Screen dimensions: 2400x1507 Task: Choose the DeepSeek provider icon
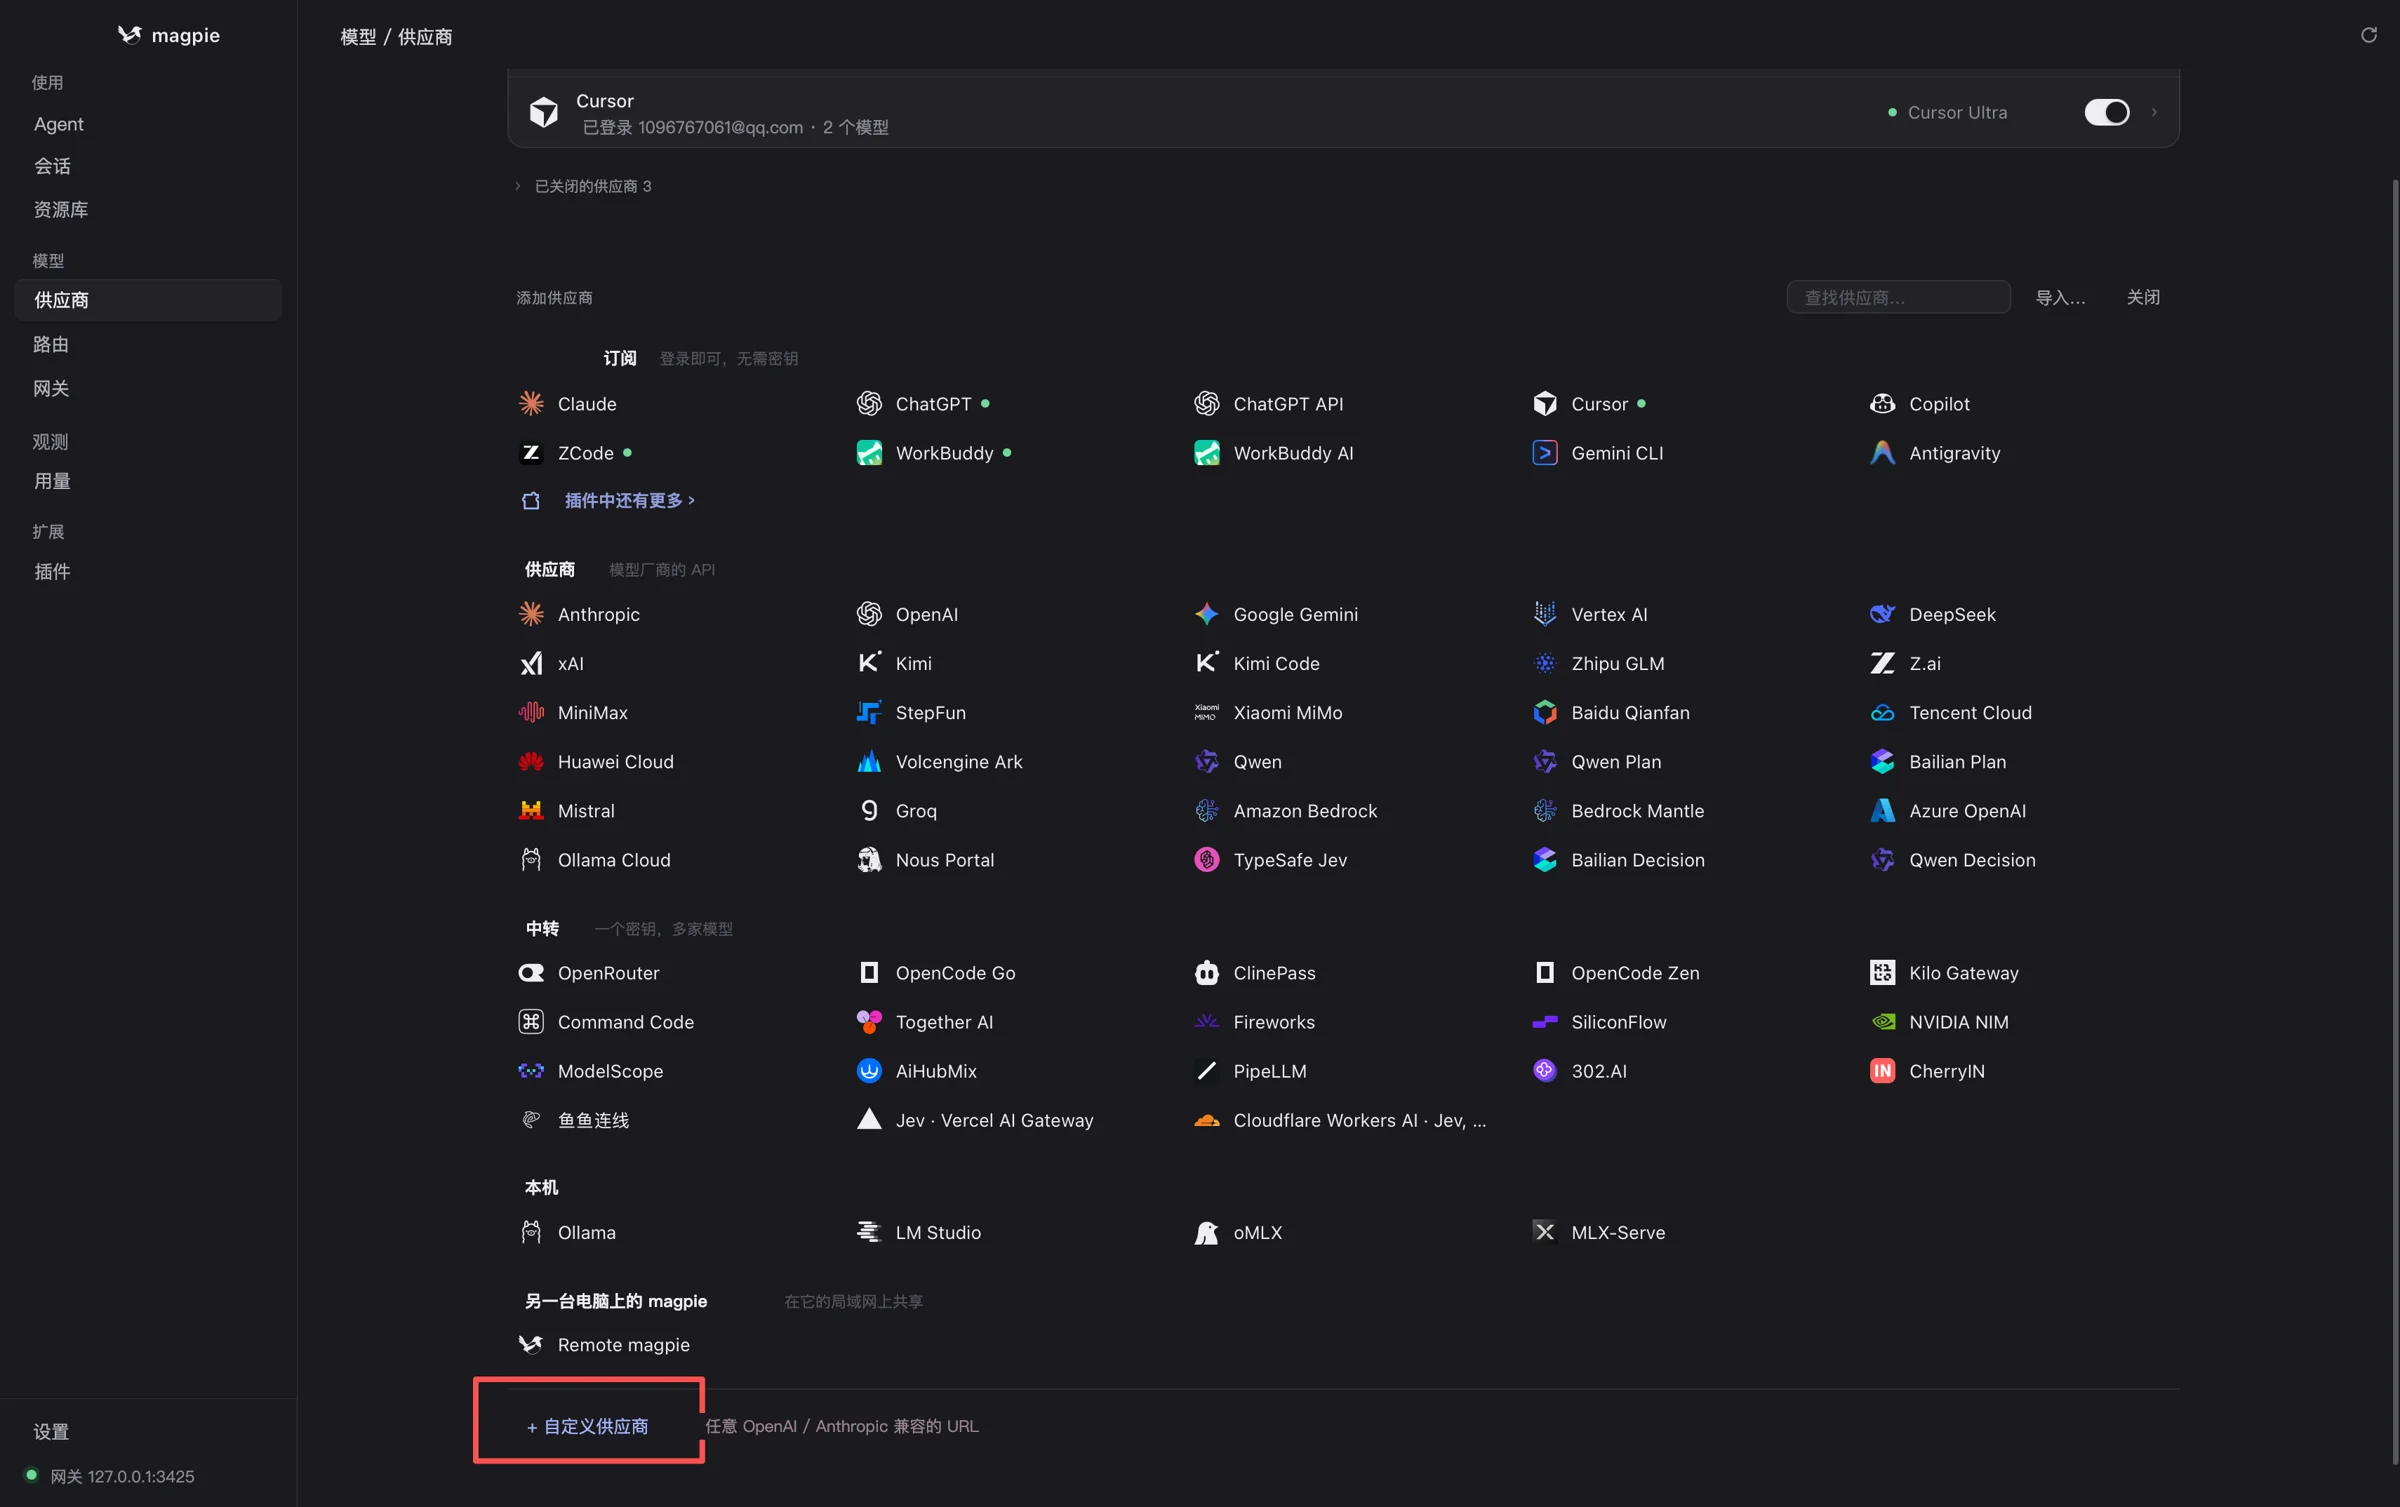(x=1882, y=614)
